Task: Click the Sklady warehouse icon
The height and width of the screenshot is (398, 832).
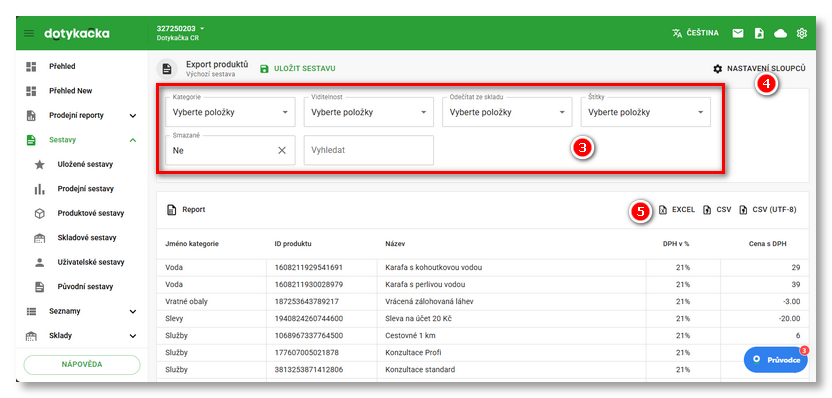Action: point(31,336)
